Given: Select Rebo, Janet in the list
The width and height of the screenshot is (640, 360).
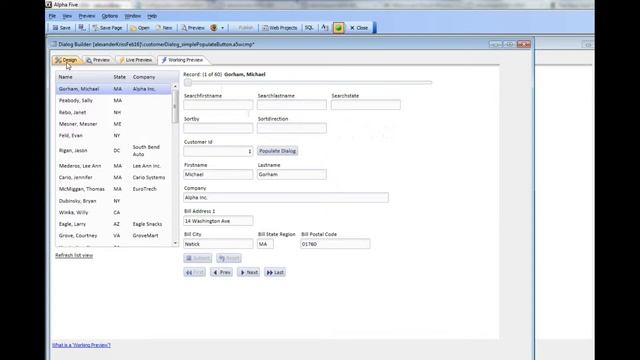Looking at the screenshot, I should (114, 112).
